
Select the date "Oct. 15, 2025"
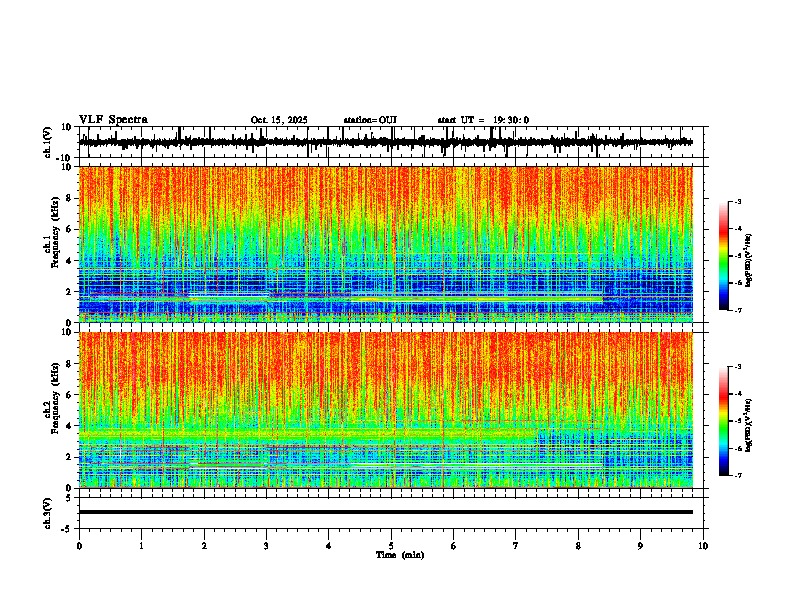click(x=279, y=120)
